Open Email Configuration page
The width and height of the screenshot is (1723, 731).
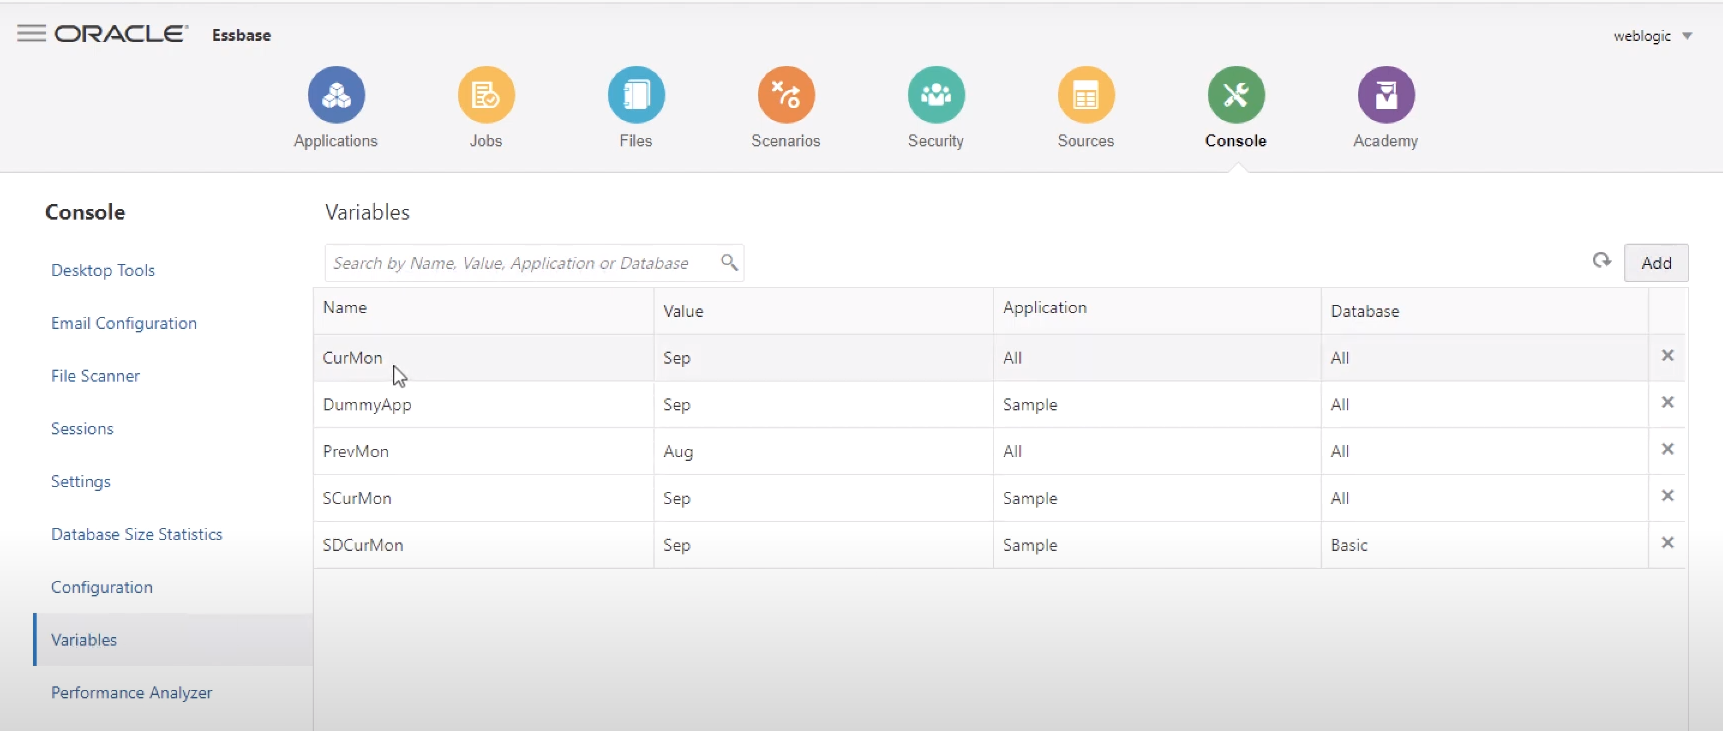click(x=124, y=323)
